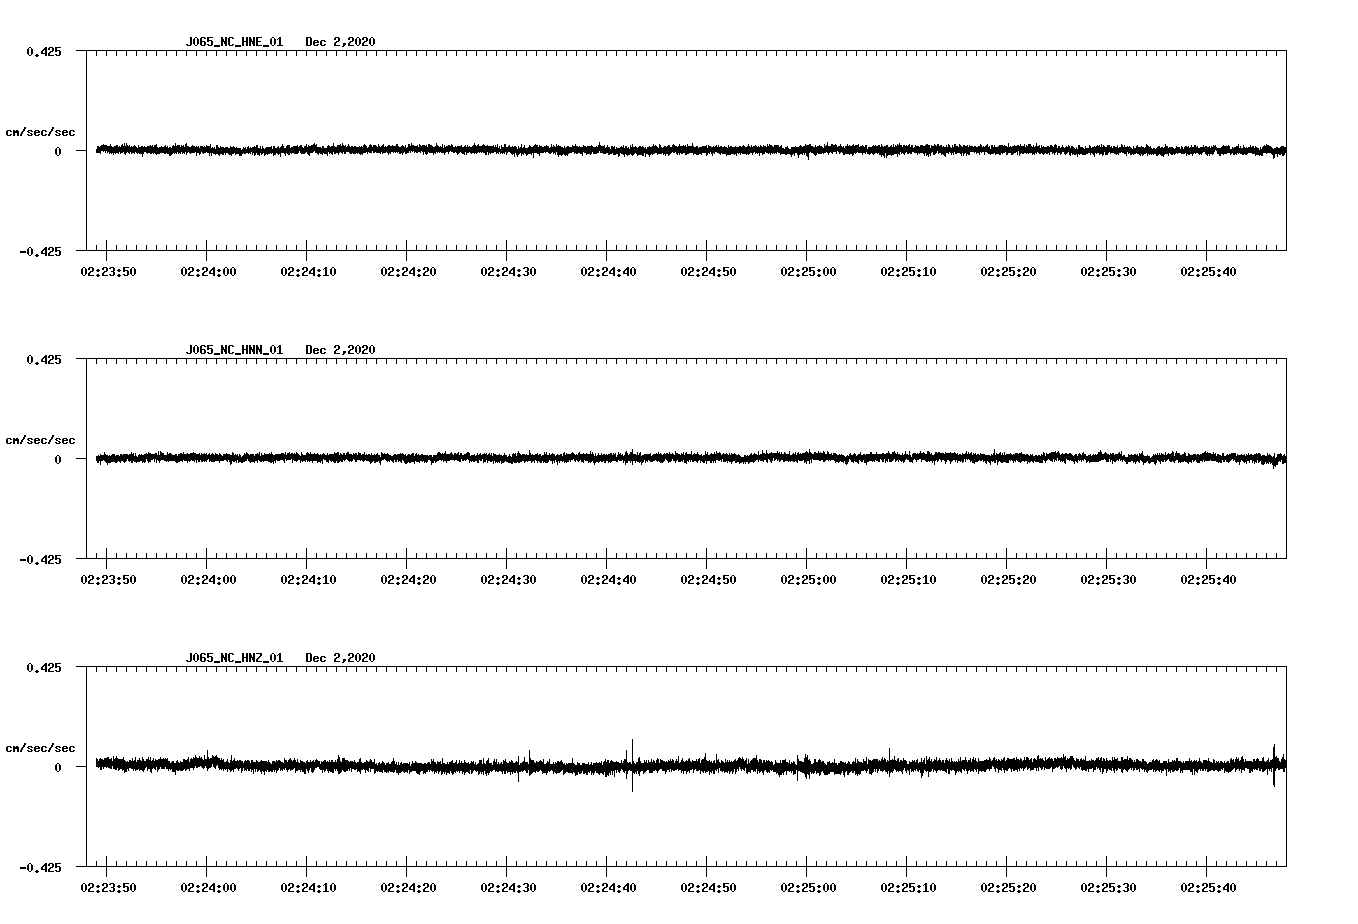Click the J065_NC_HNE_01 channel label
1358x924 pixels.
pos(233,42)
